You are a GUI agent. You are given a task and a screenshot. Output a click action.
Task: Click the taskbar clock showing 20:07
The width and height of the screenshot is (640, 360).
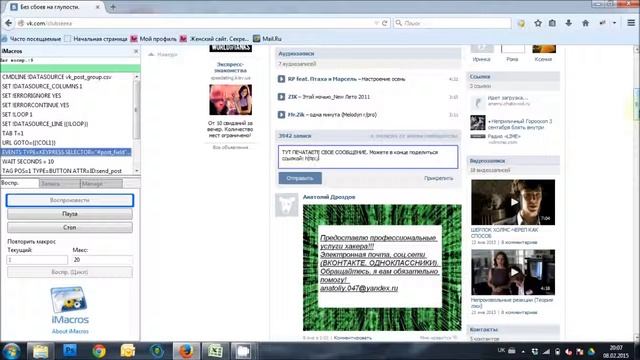point(616,351)
